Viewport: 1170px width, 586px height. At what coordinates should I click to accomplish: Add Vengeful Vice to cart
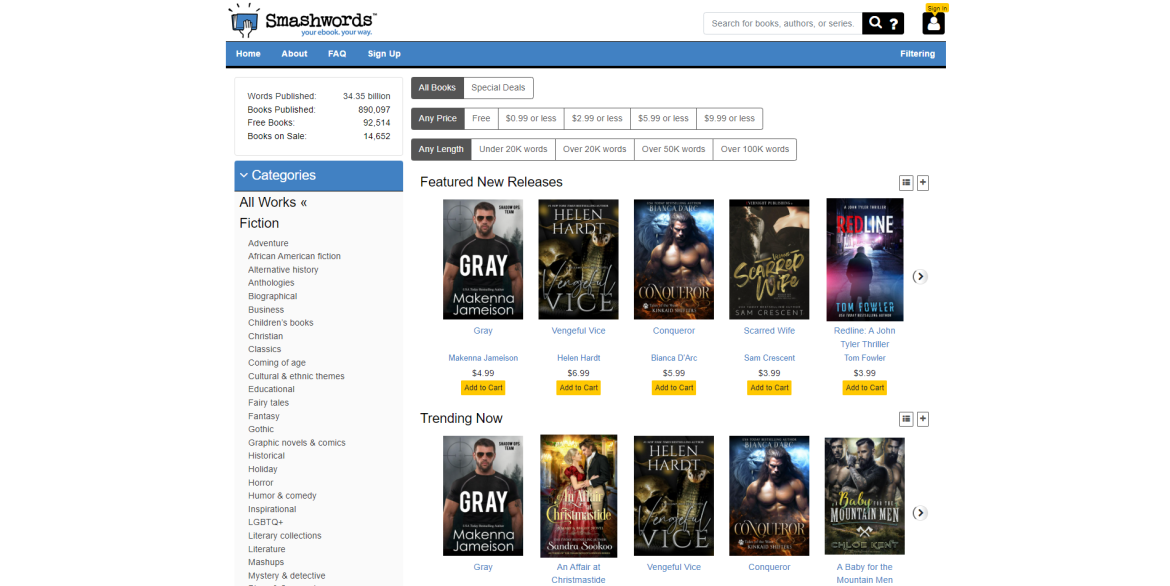point(579,387)
